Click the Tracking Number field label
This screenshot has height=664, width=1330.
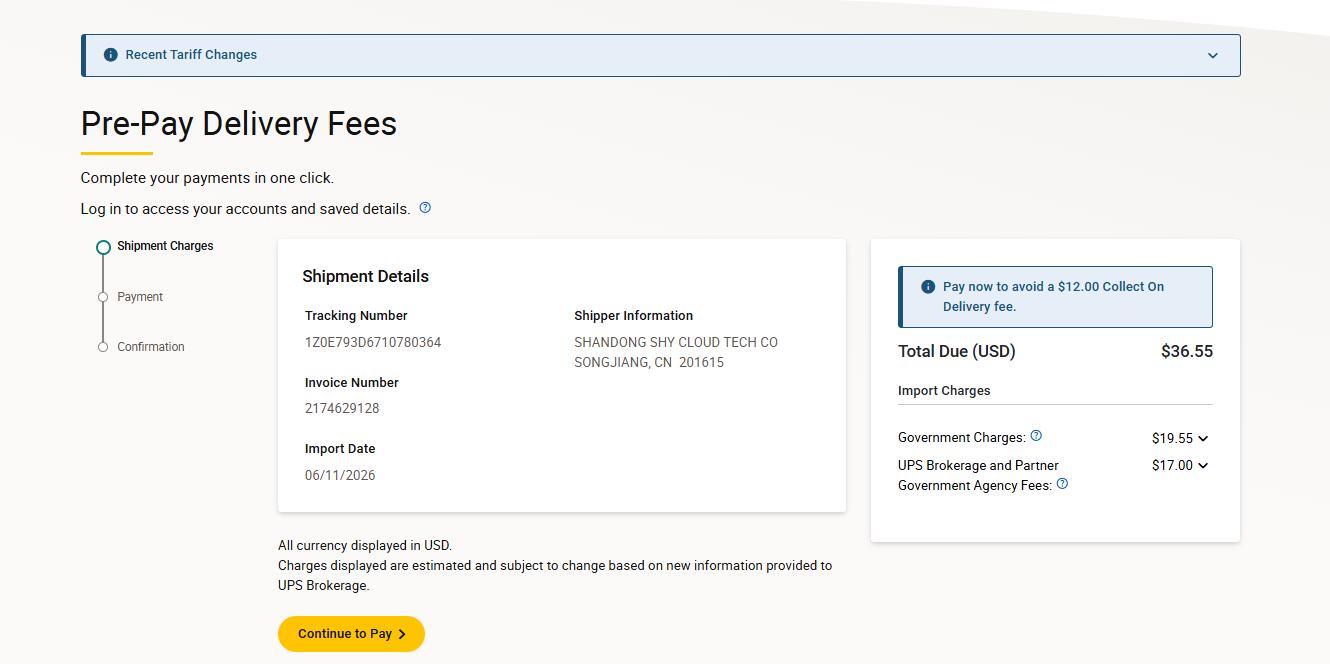coord(356,315)
